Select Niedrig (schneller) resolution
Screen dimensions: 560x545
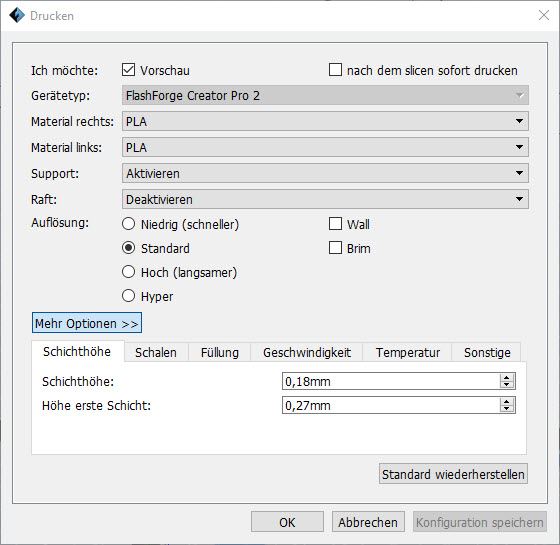[128, 224]
